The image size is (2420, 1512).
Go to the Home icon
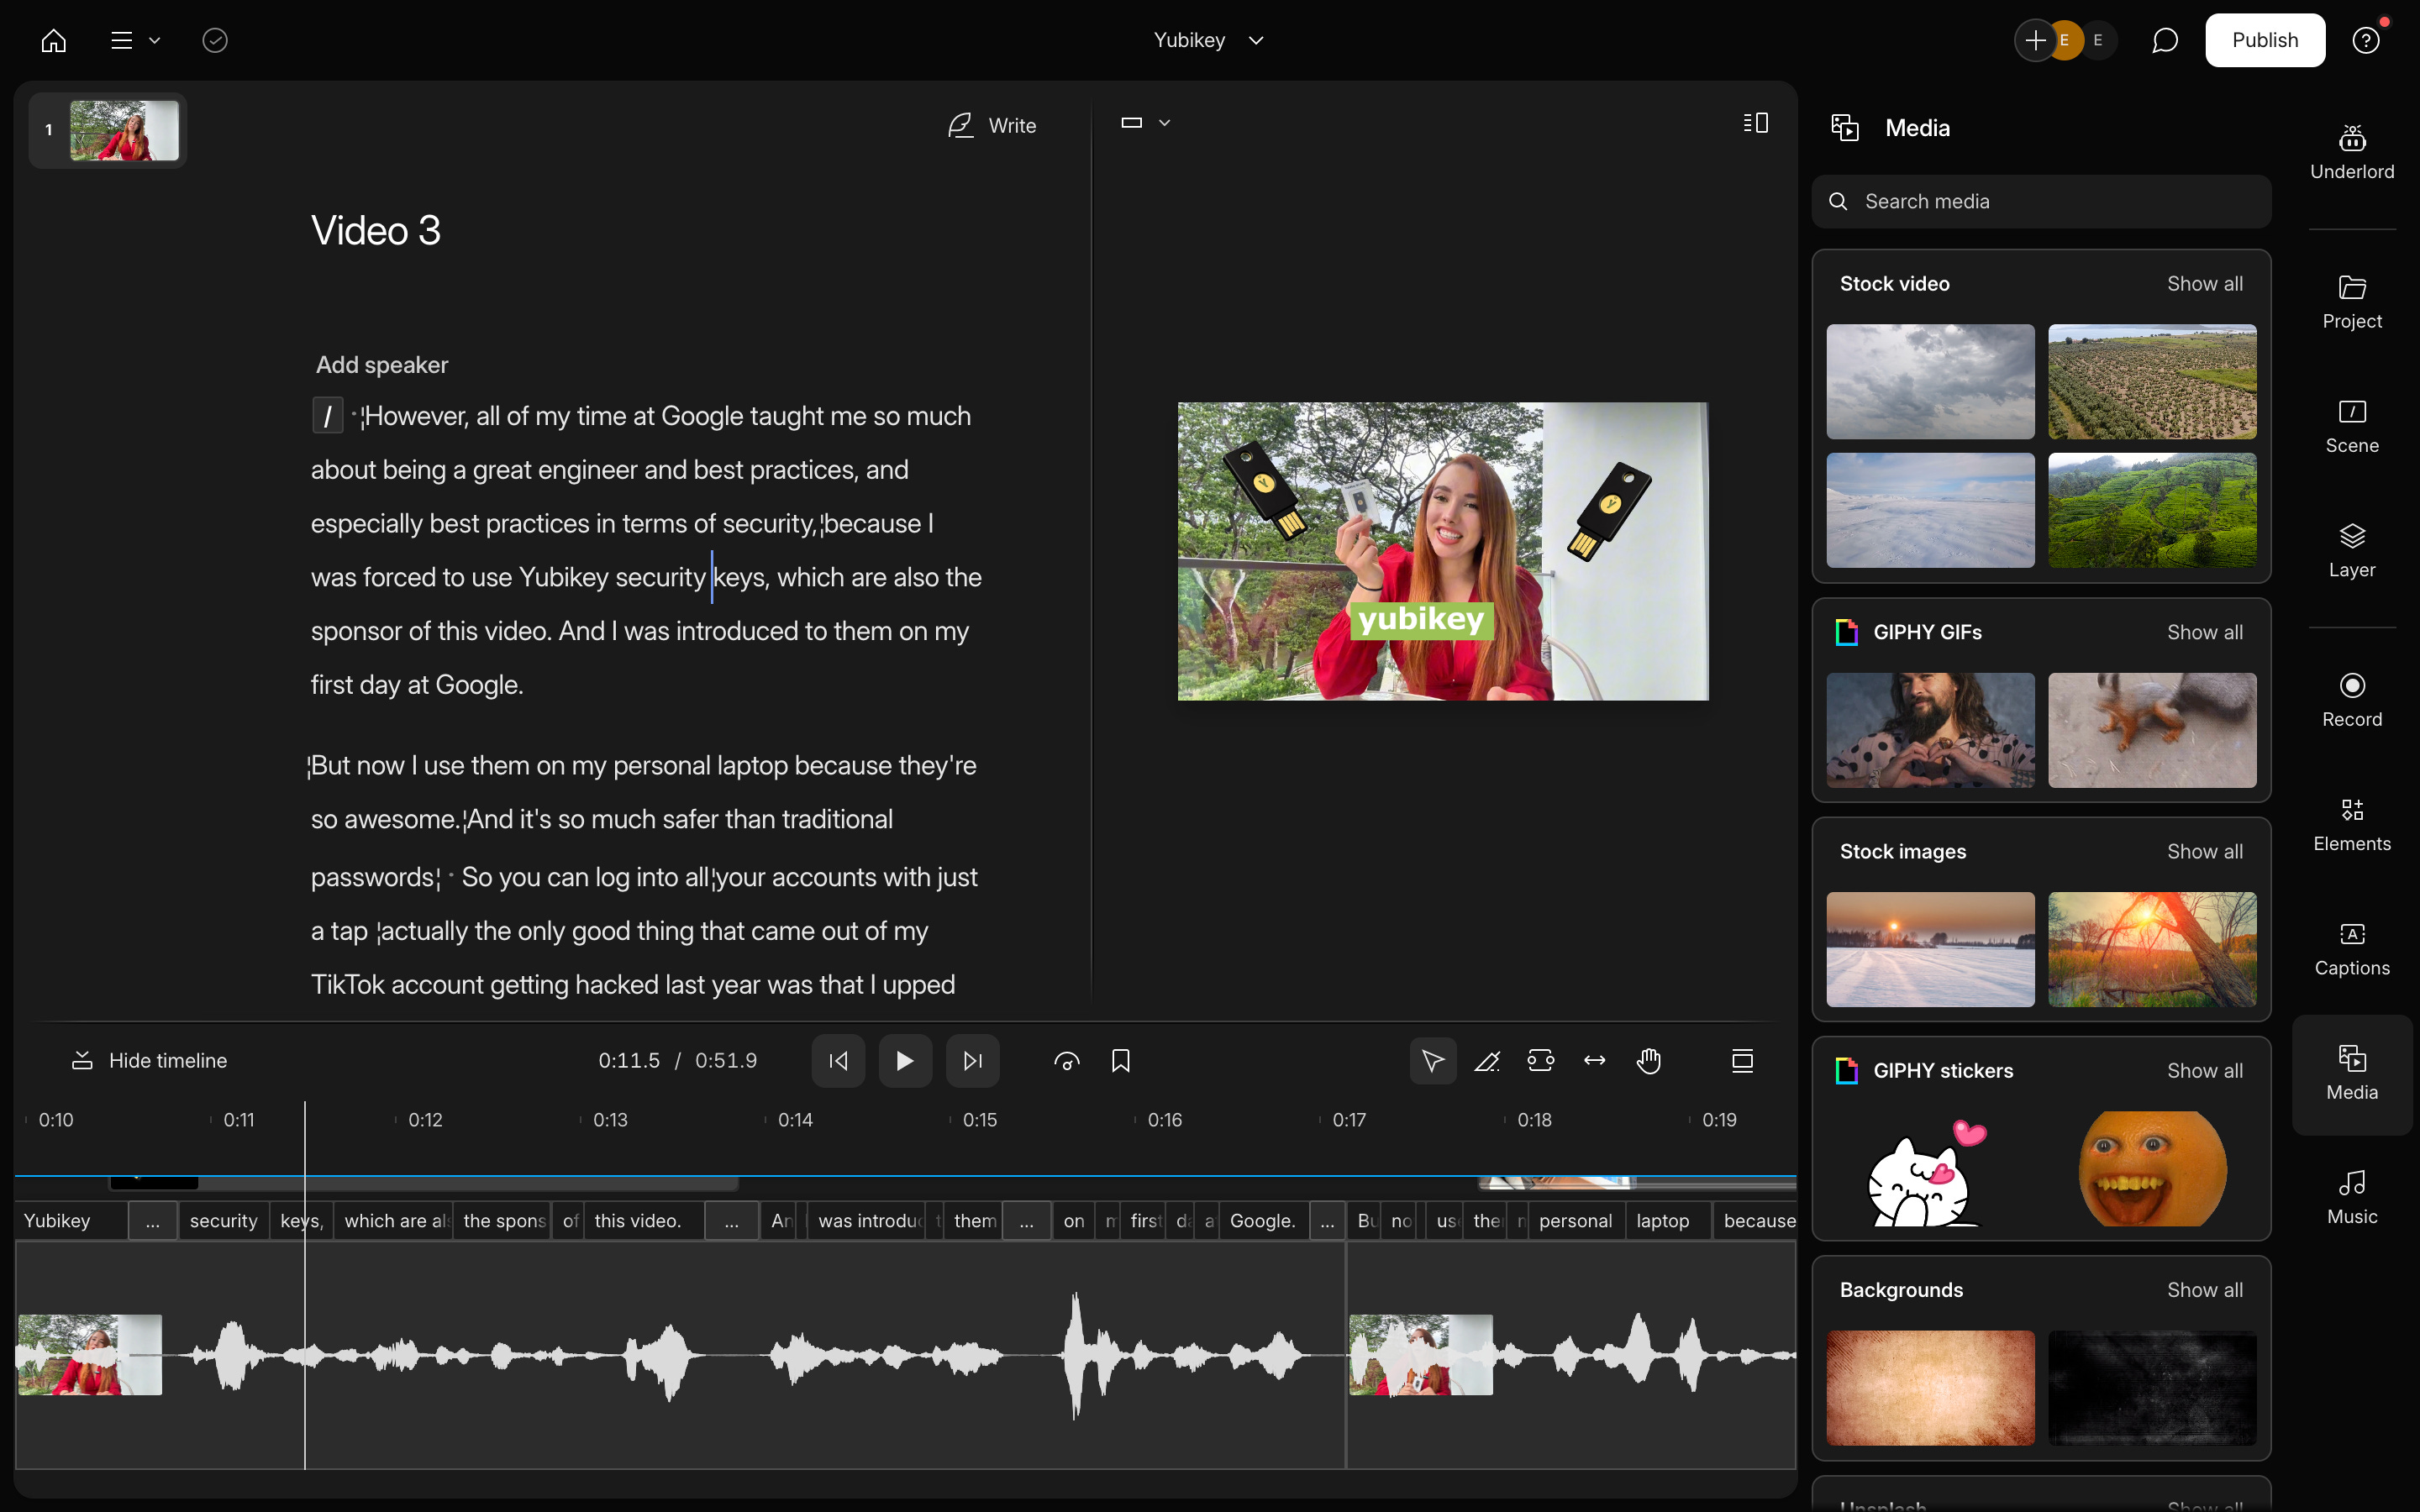pos(54,40)
